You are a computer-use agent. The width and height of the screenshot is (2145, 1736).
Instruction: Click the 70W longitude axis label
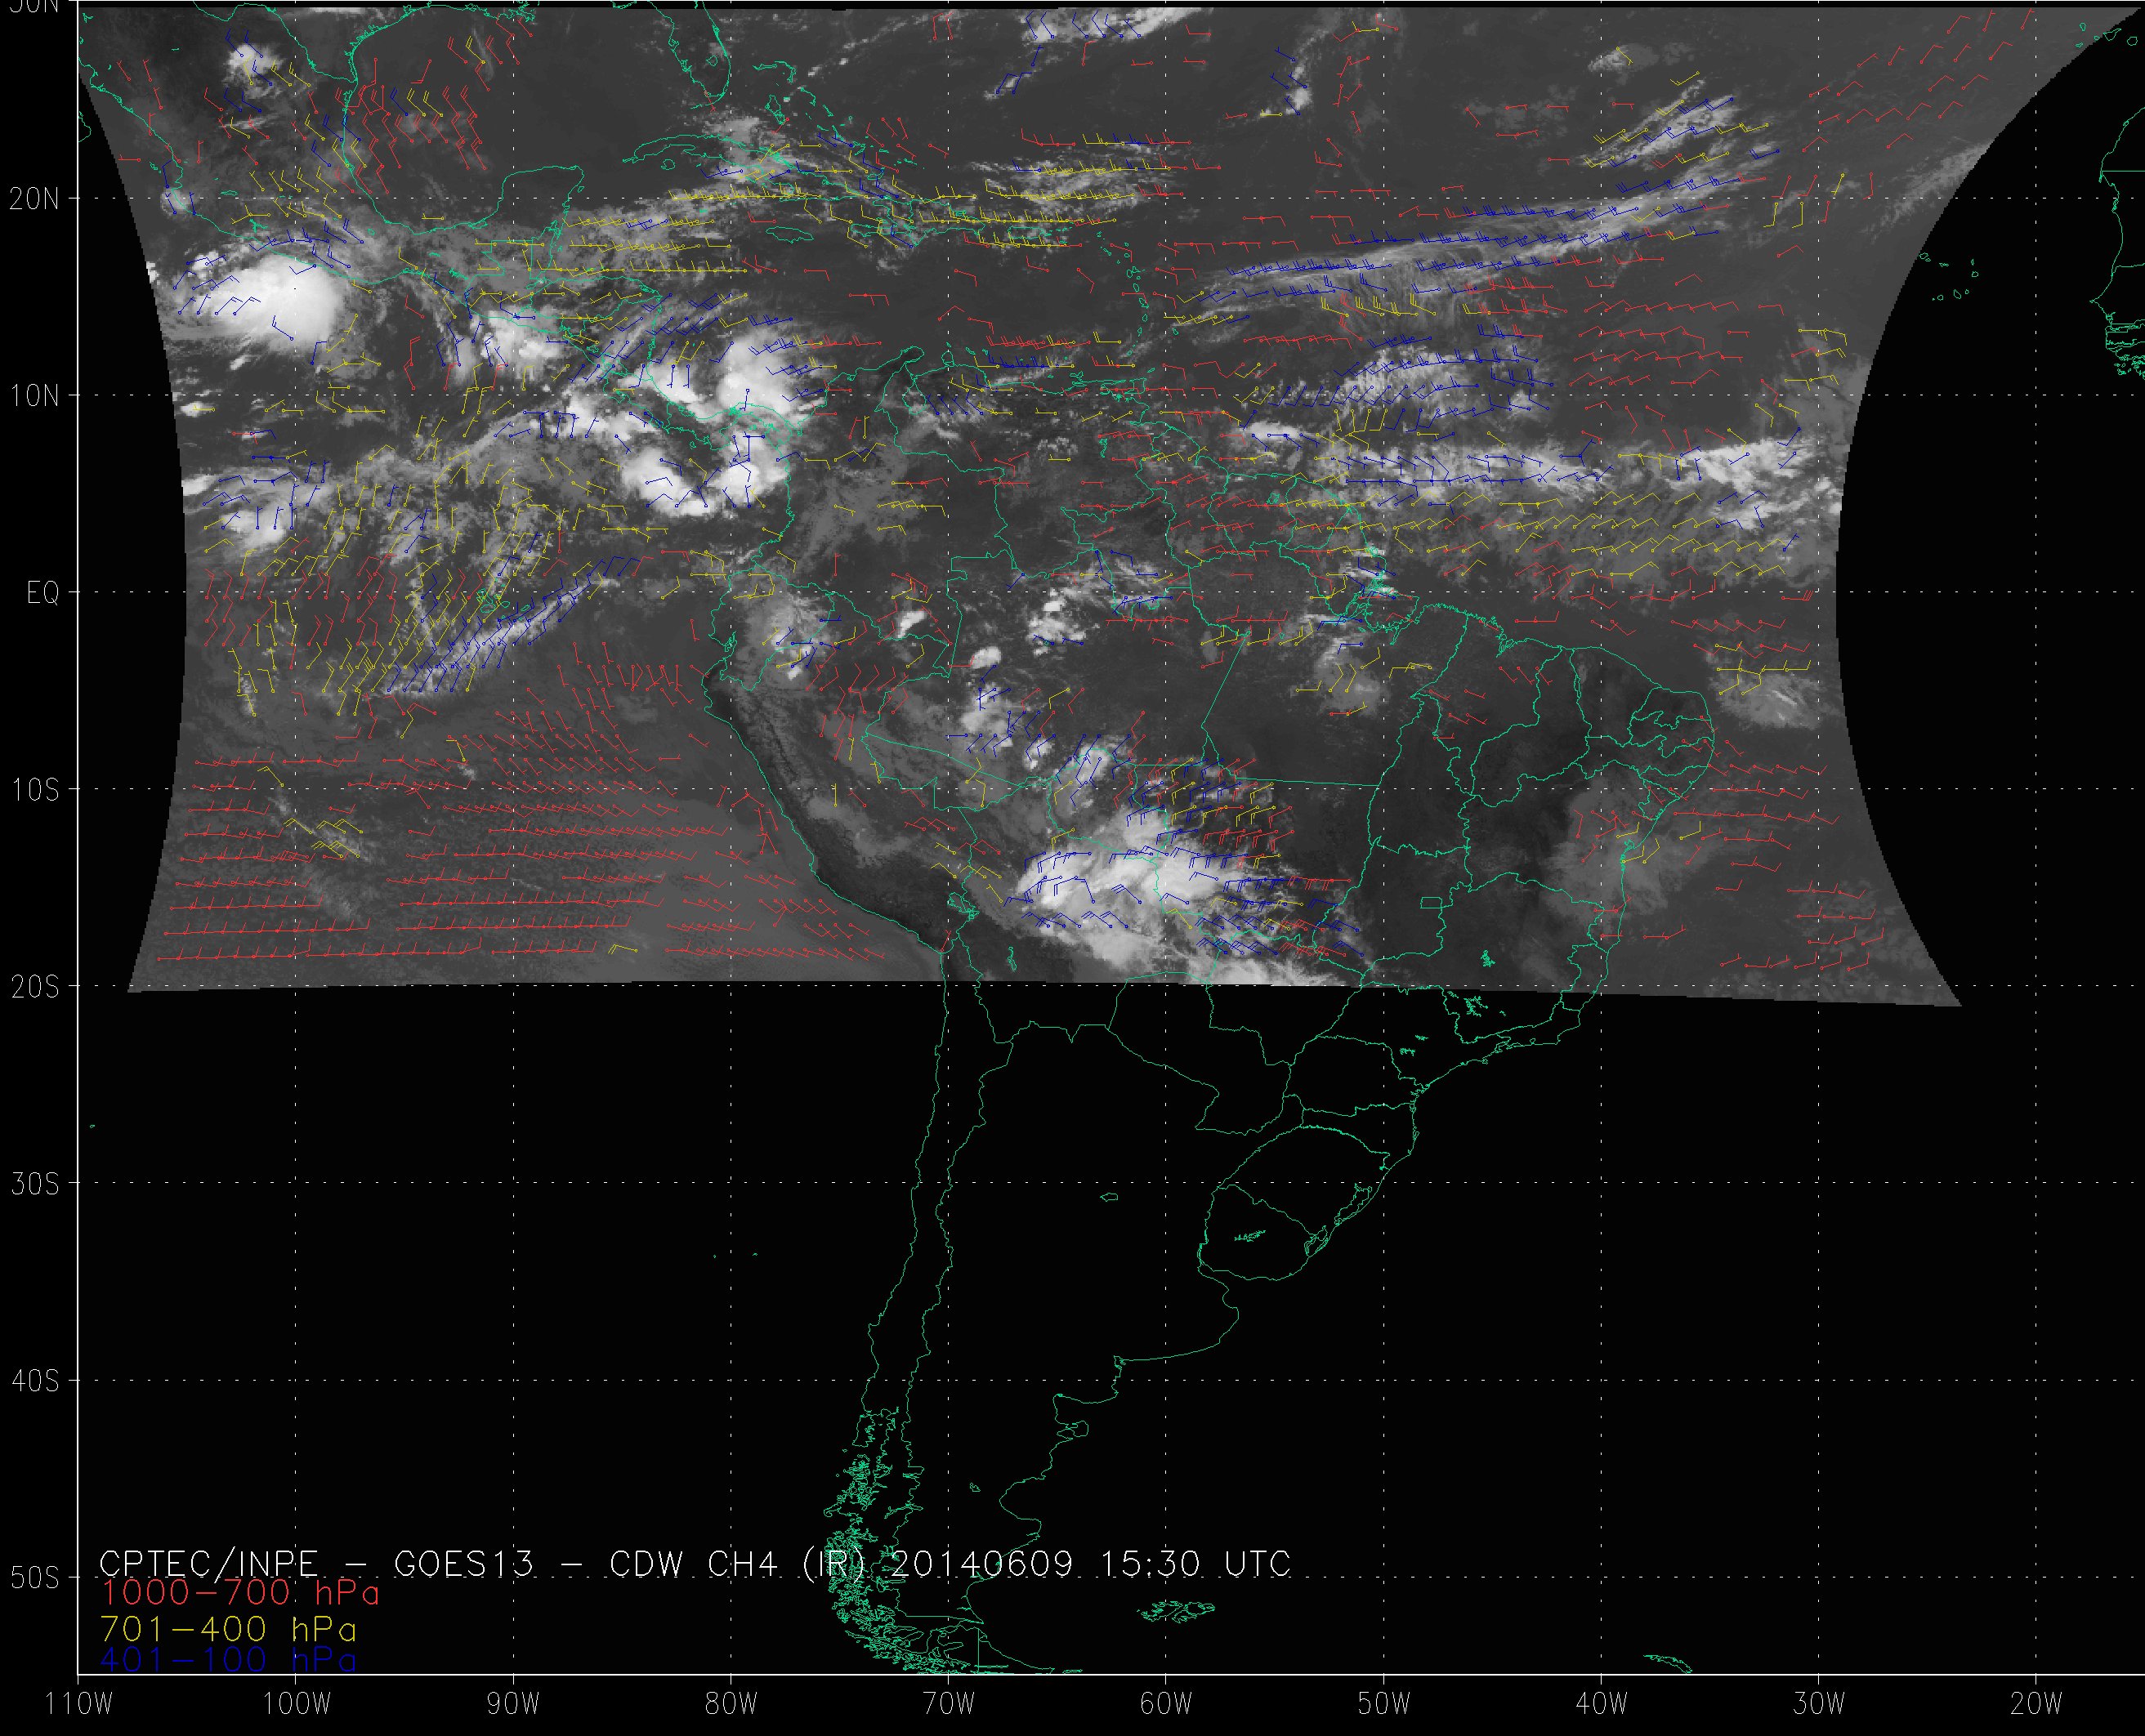(x=948, y=1704)
